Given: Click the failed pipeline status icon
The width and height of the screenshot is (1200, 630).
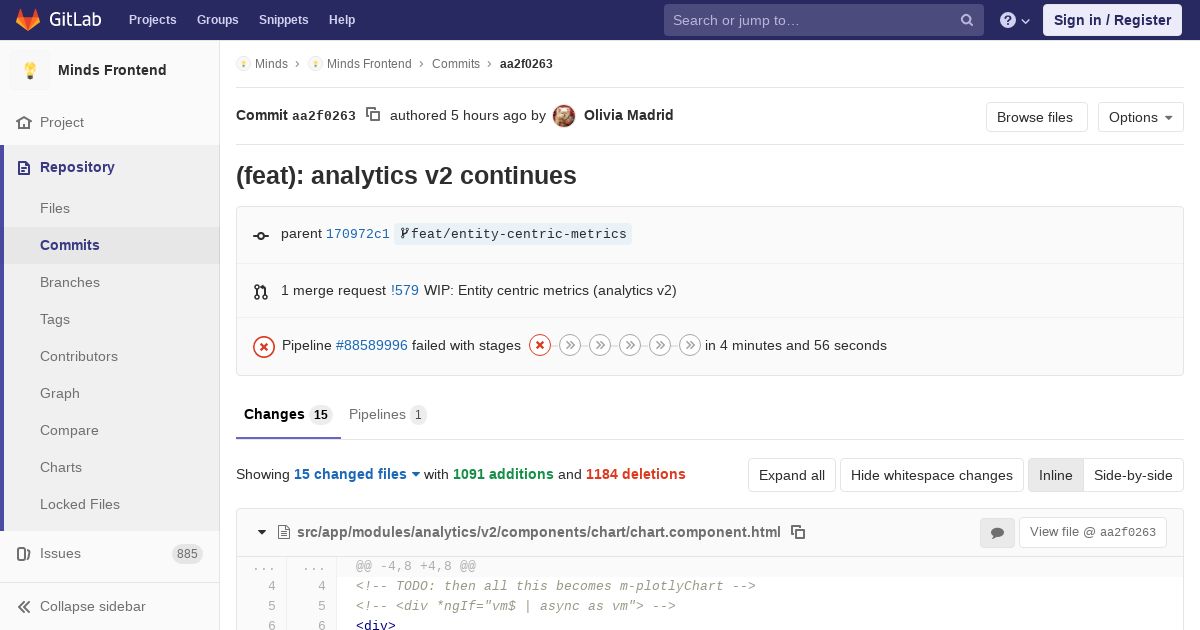Looking at the screenshot, I should (x=264, y=346).
